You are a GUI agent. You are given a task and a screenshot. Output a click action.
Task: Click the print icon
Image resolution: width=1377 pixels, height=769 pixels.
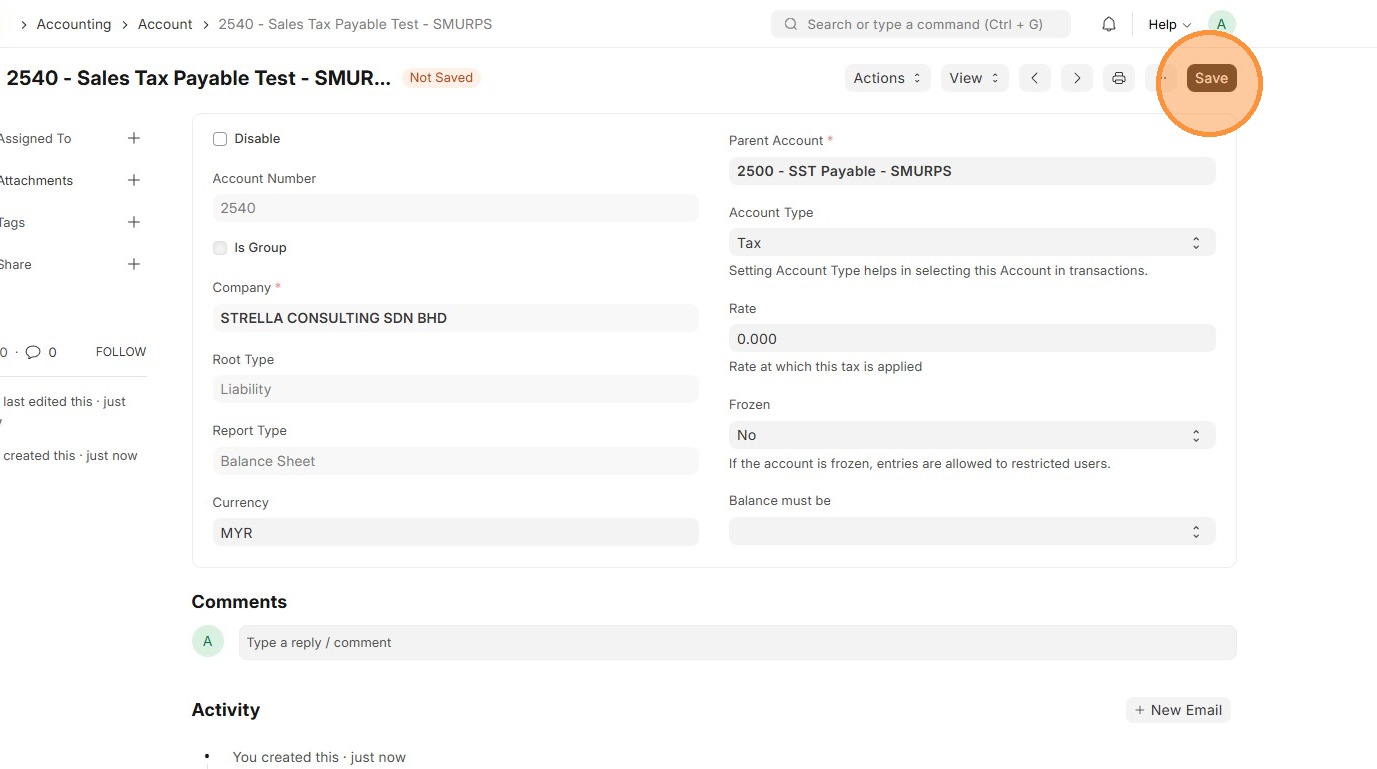[1119, 78]
